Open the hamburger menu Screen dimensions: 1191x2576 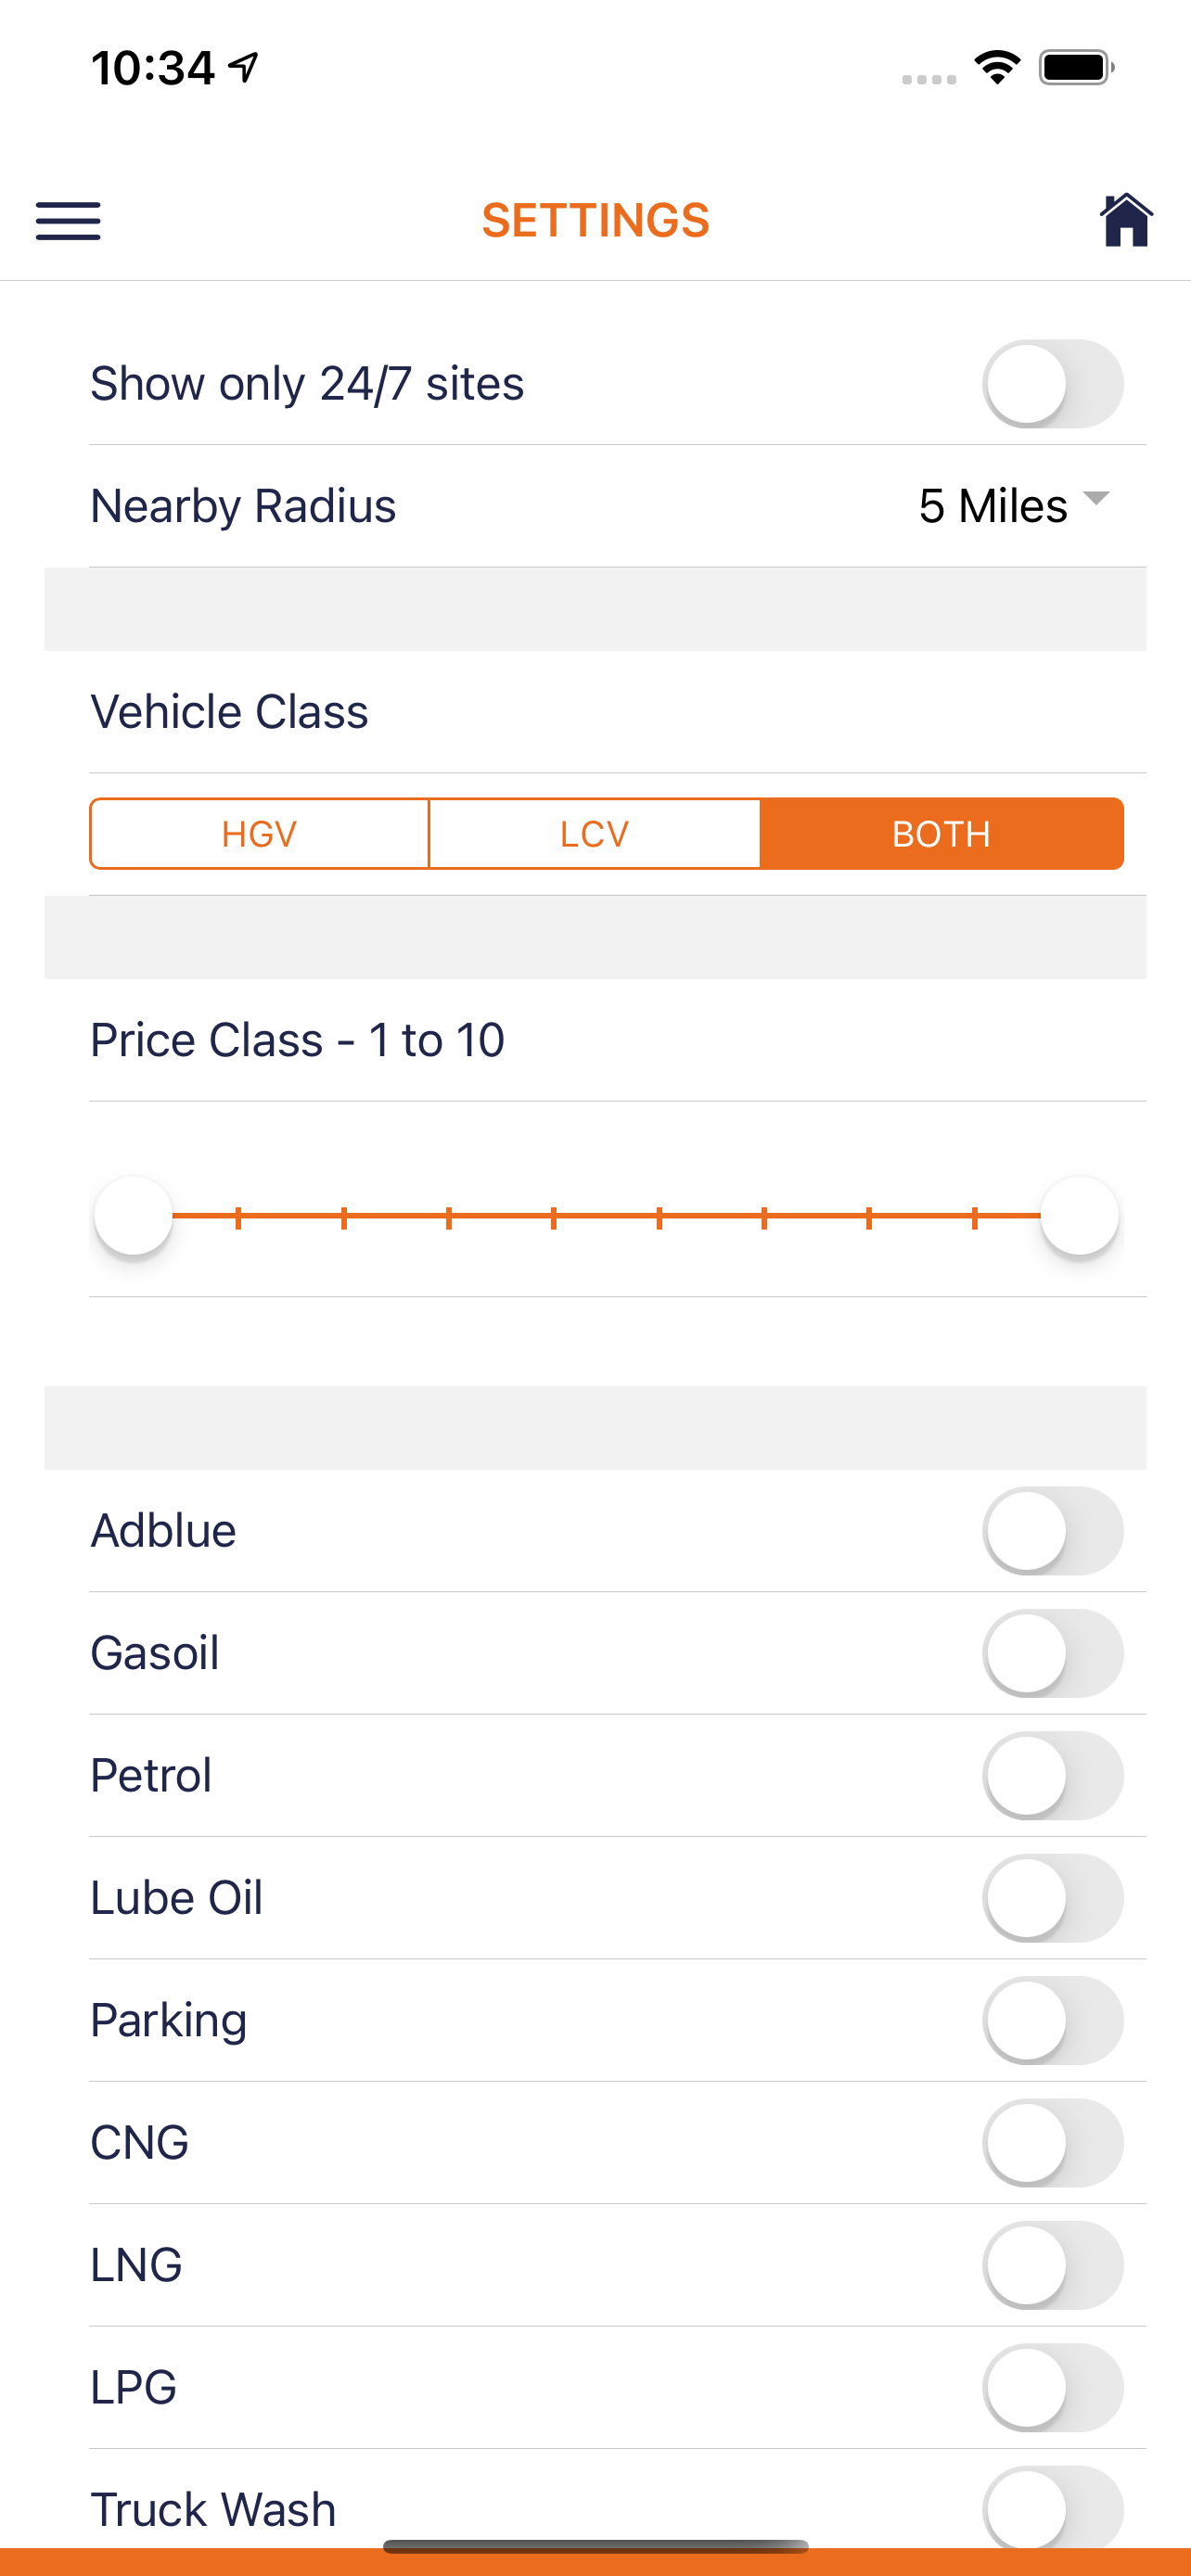click(68, 220)
